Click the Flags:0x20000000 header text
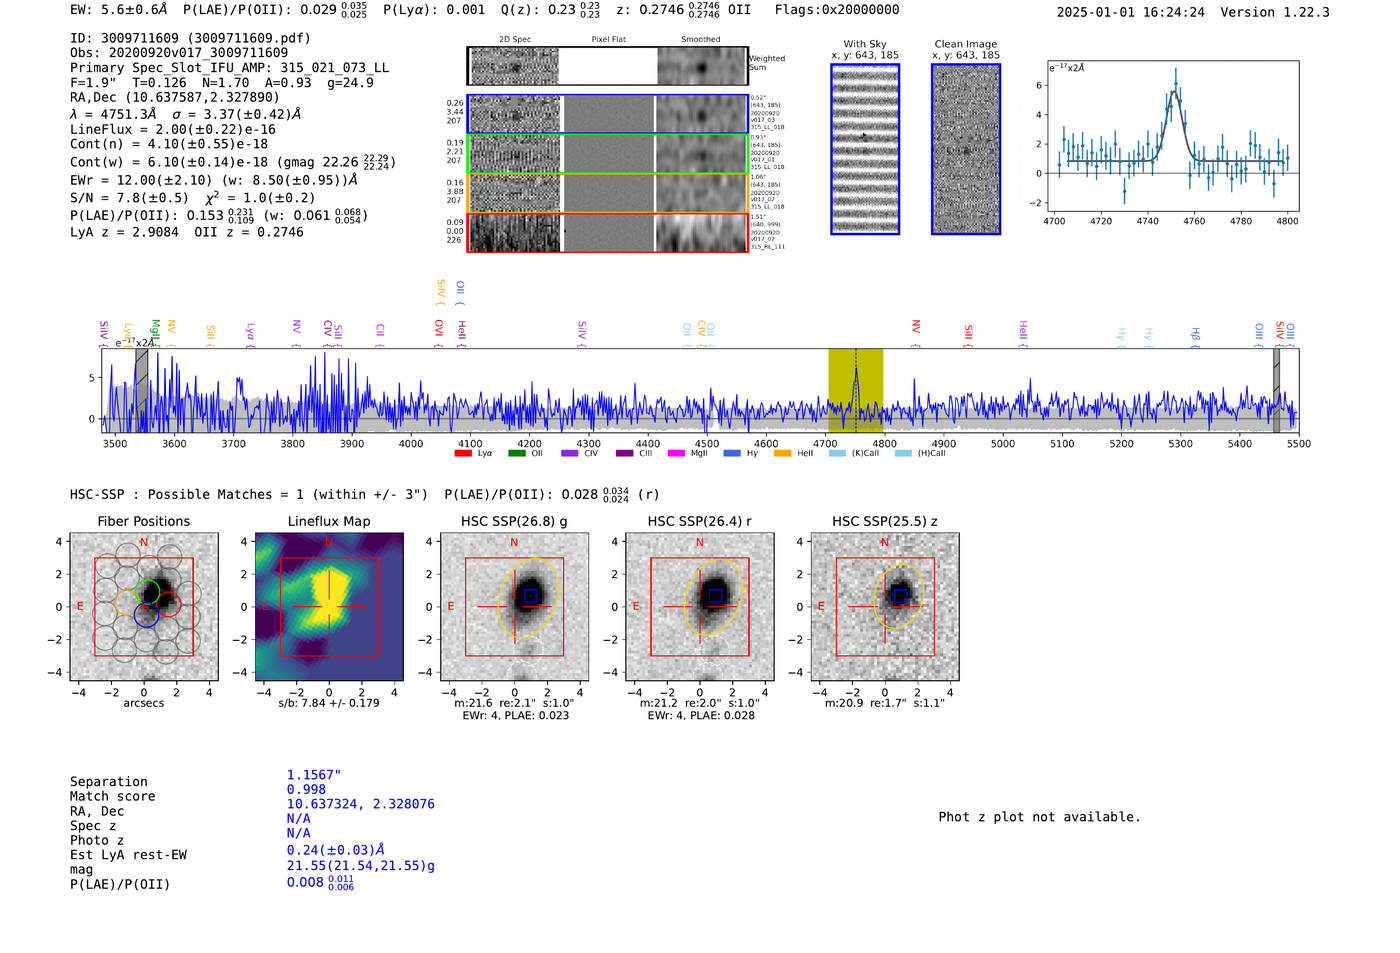Viewport: 1400px width, 953px height. [837, 10]
